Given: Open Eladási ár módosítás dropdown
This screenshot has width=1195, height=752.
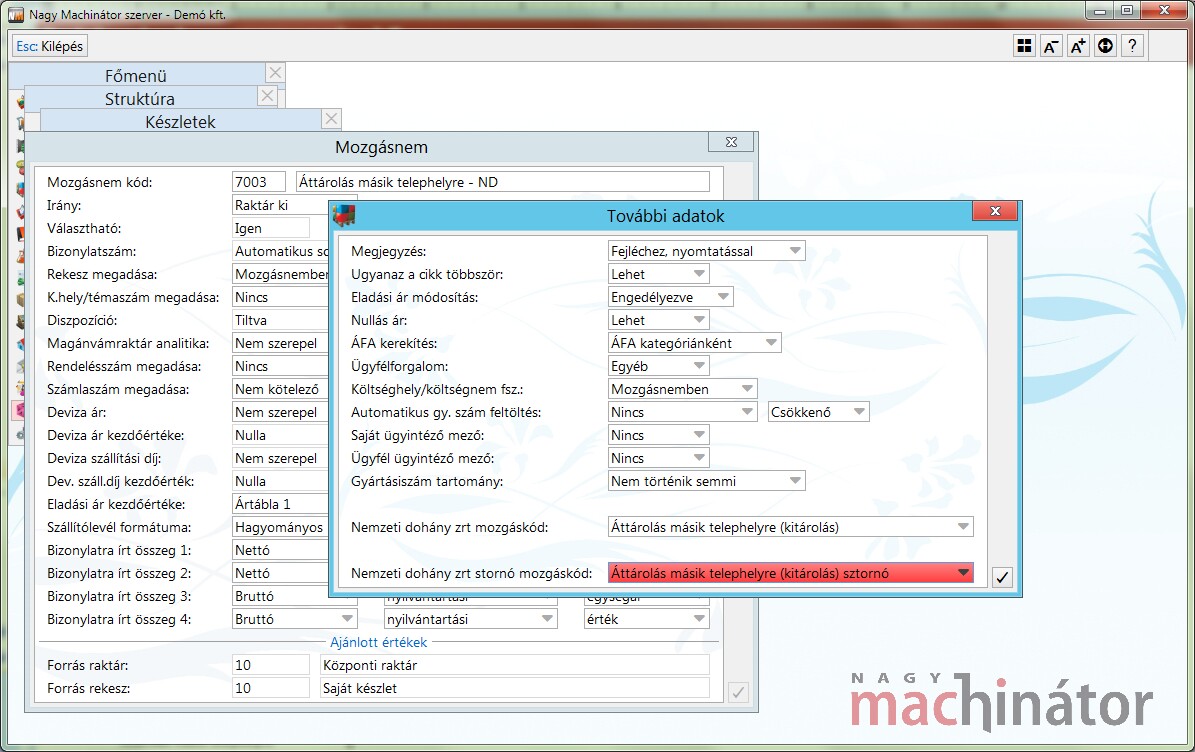Looking at the screenshot, I should pos(671,297).
